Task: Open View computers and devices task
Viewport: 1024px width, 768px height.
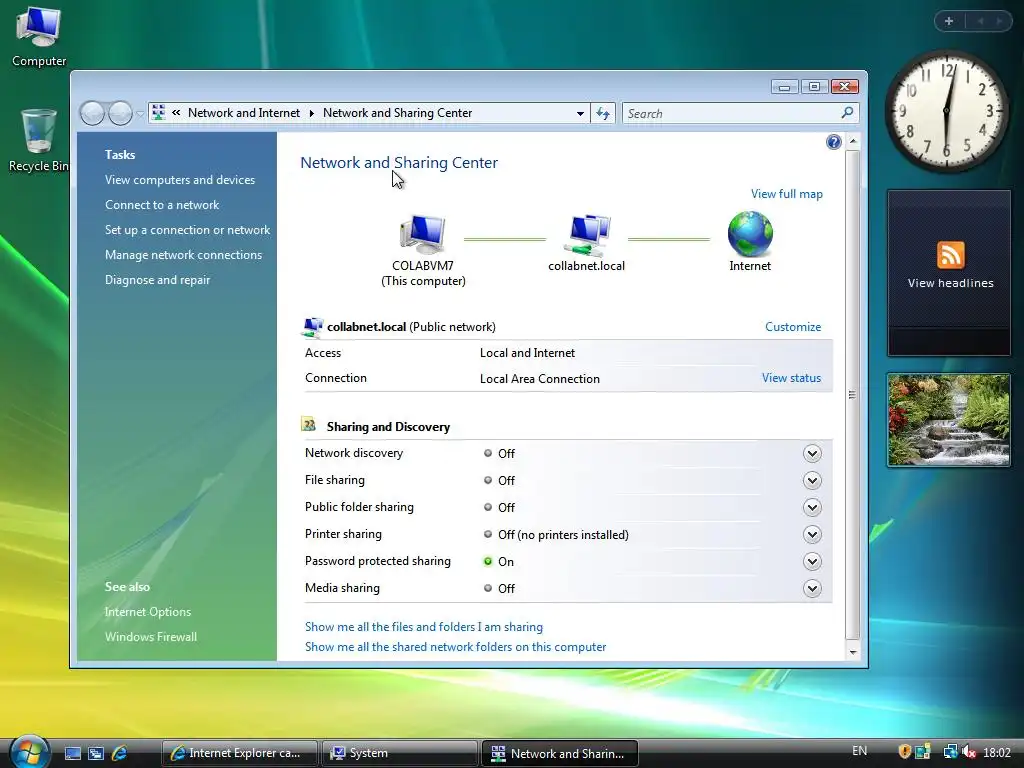Action: coord(180,180)
